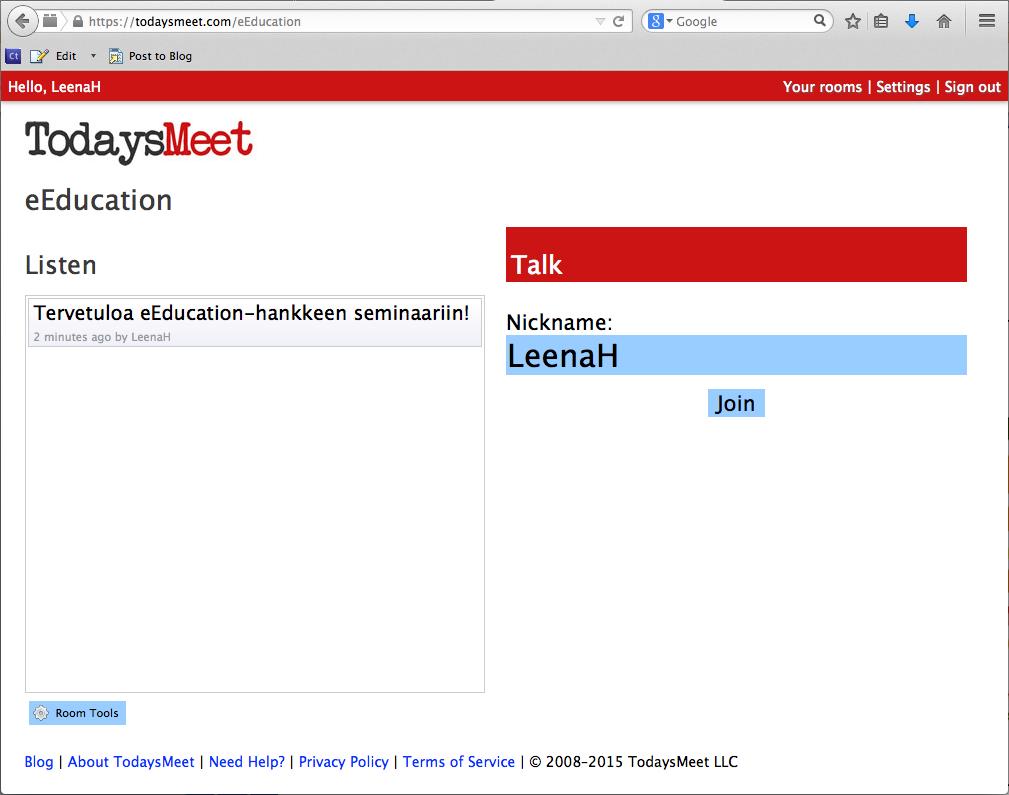Sign out of TodaysMeet
This screenshot has height=795, width=1009.
click(972, 87)
